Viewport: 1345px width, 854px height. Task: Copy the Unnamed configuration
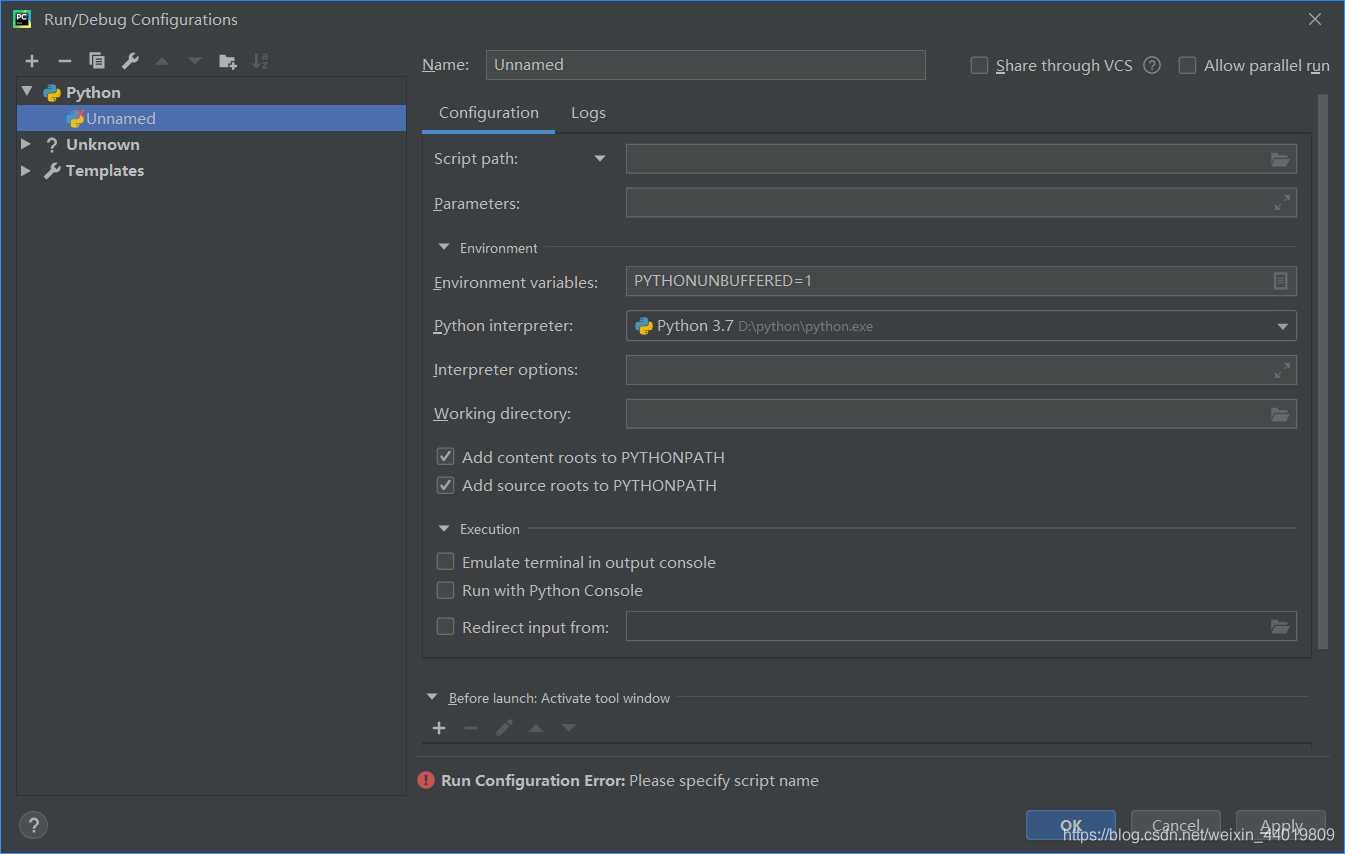(x=97, y=60)
